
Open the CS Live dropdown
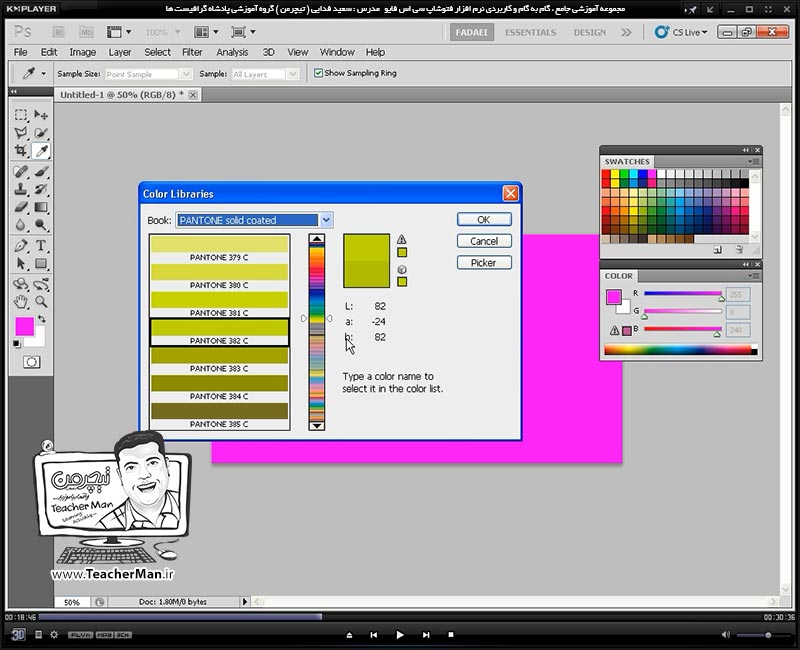click(681, 32)
